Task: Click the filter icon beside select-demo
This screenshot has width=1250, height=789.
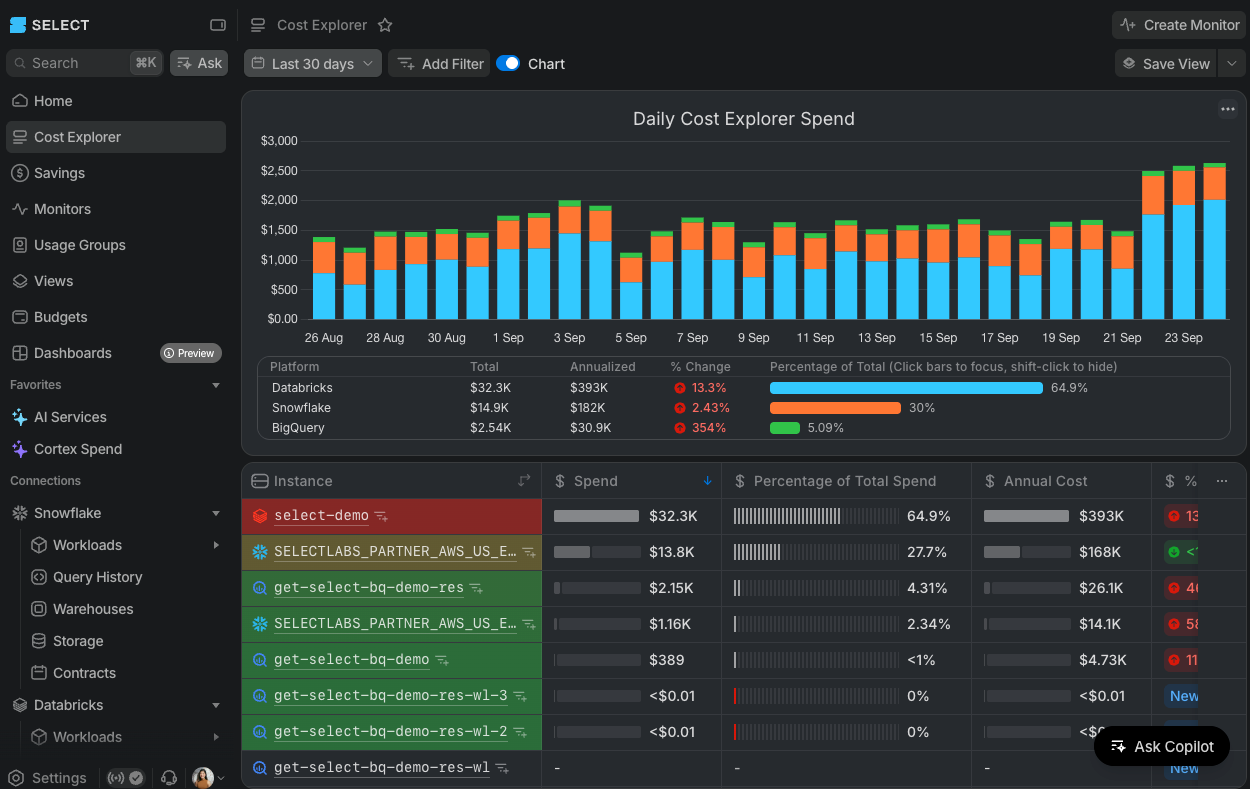Action: [381, 517]
